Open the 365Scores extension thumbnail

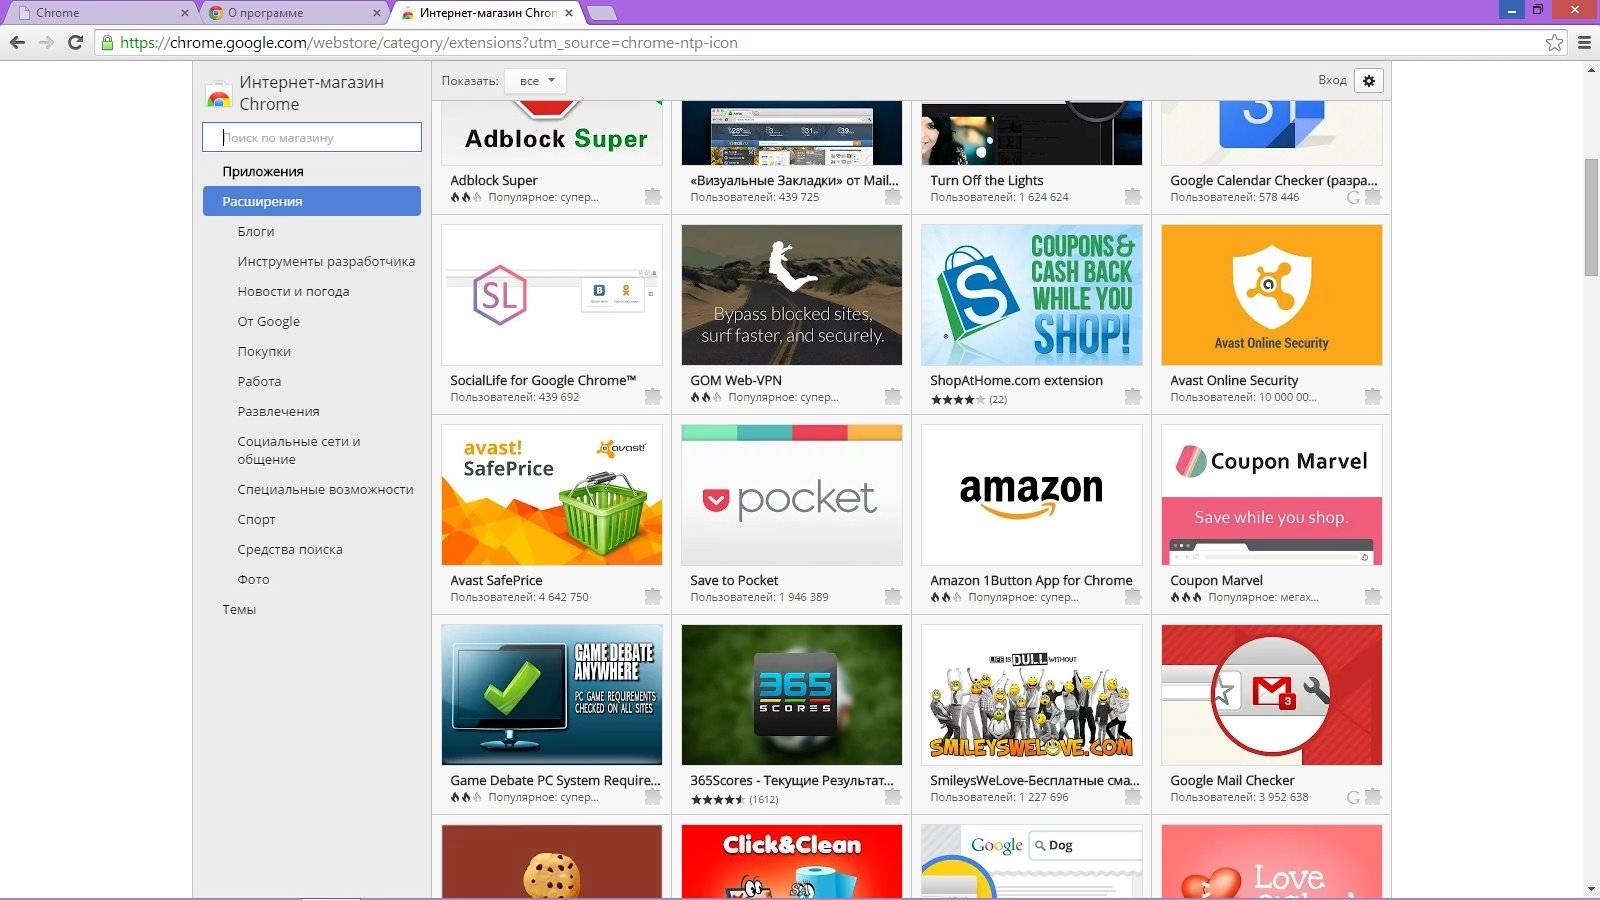pyautogui.click(x=791, y=695)
